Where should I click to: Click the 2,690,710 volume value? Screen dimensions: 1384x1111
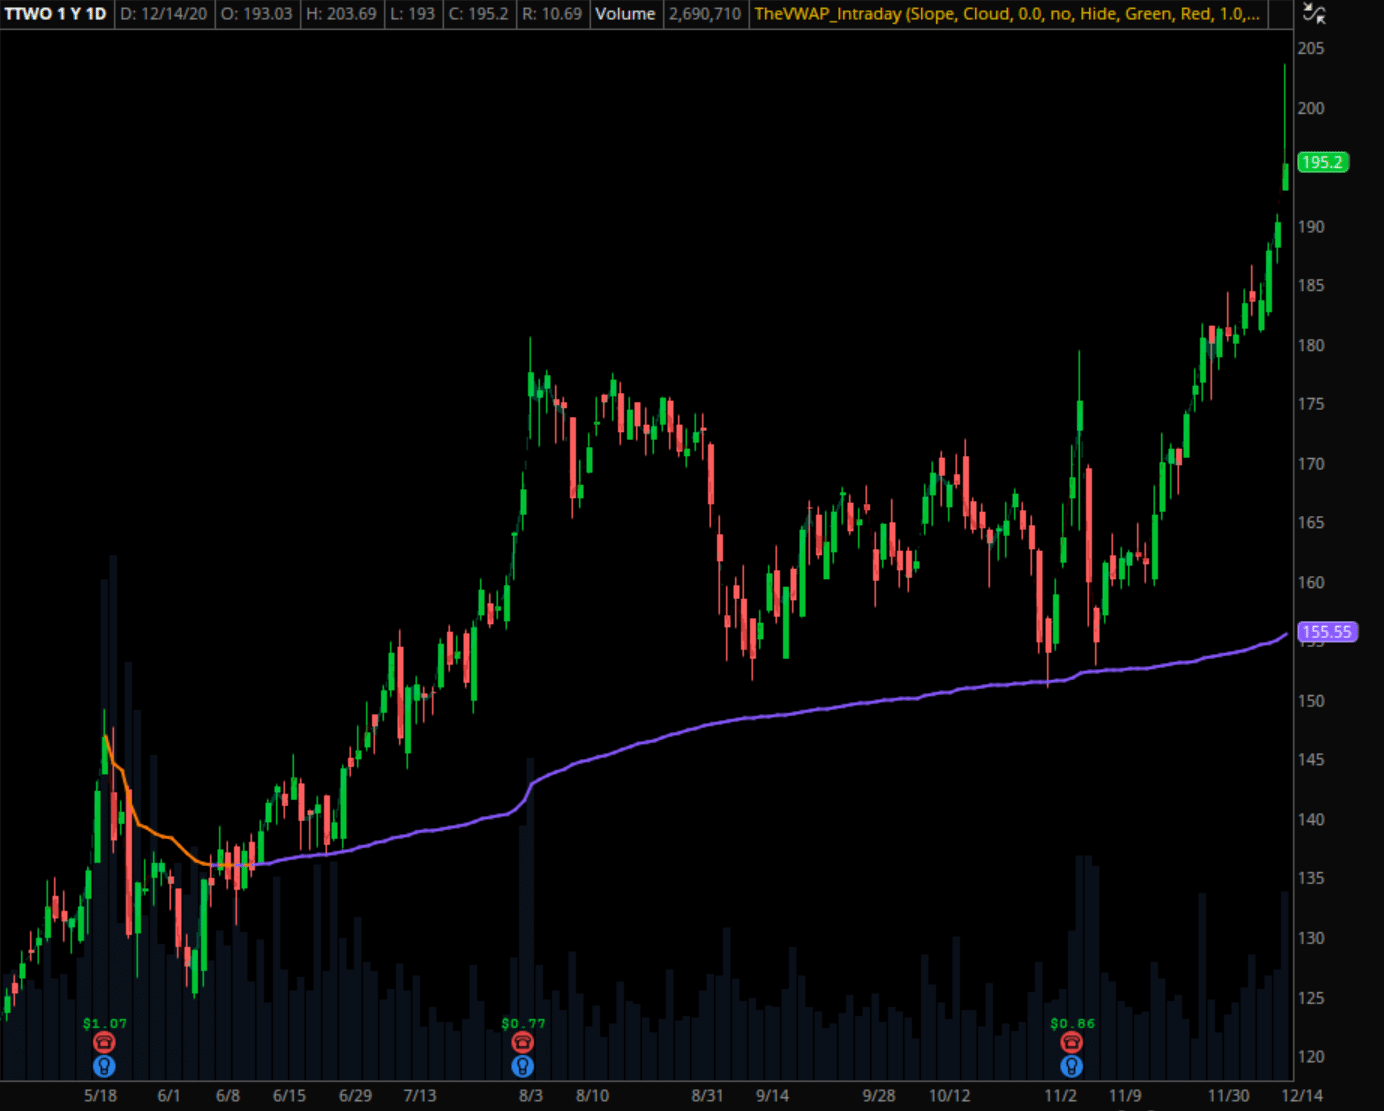pos(705,14)
